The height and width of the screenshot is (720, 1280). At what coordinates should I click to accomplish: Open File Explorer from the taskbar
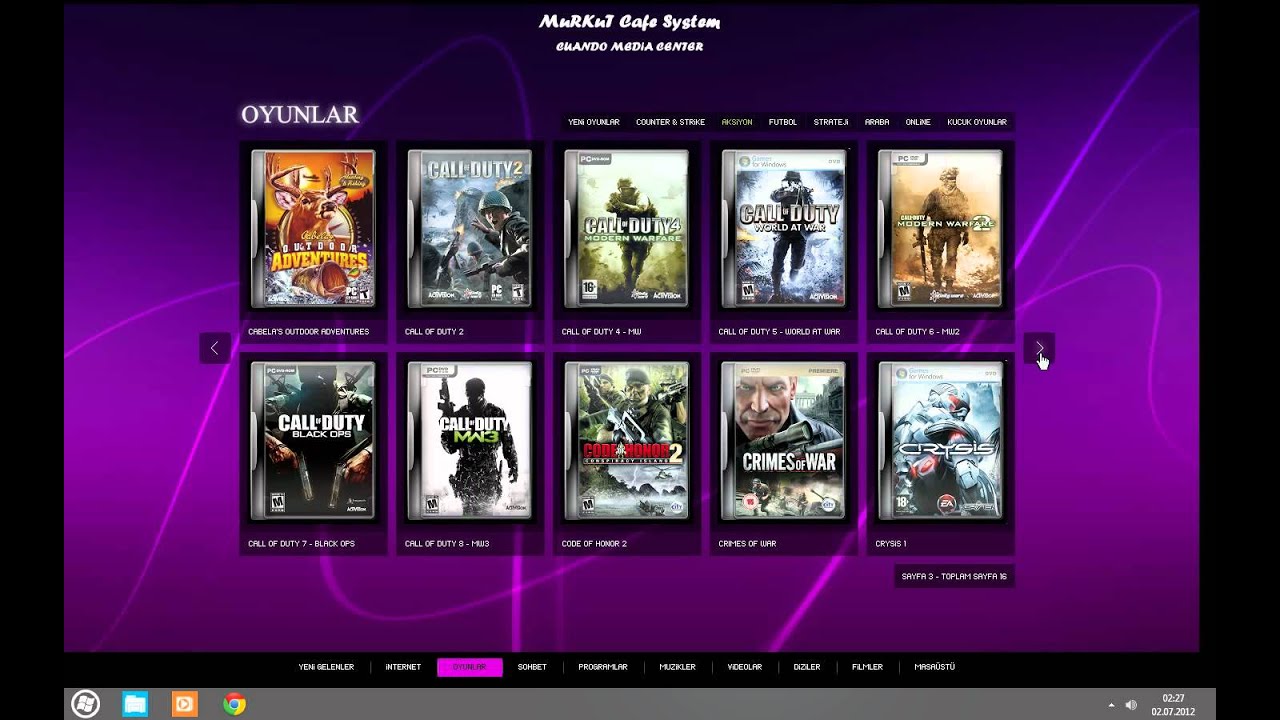pyautogui.click(x=135, y=704)
